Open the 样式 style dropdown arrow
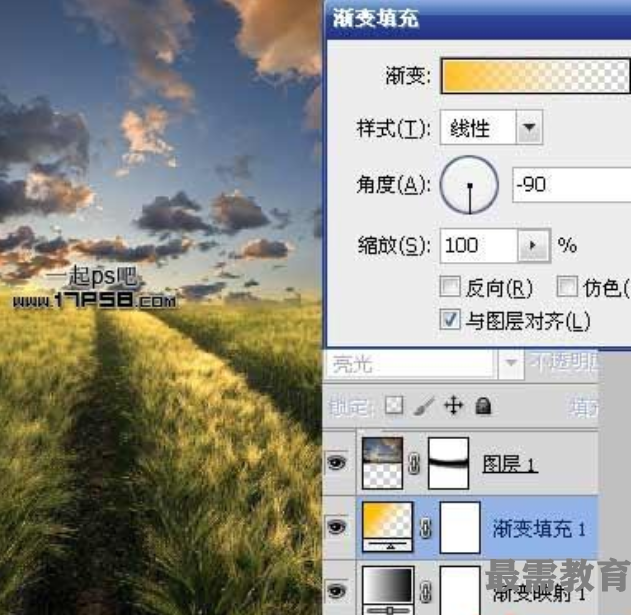The height and width of the screenshot is (615, 637). (529, 128)
